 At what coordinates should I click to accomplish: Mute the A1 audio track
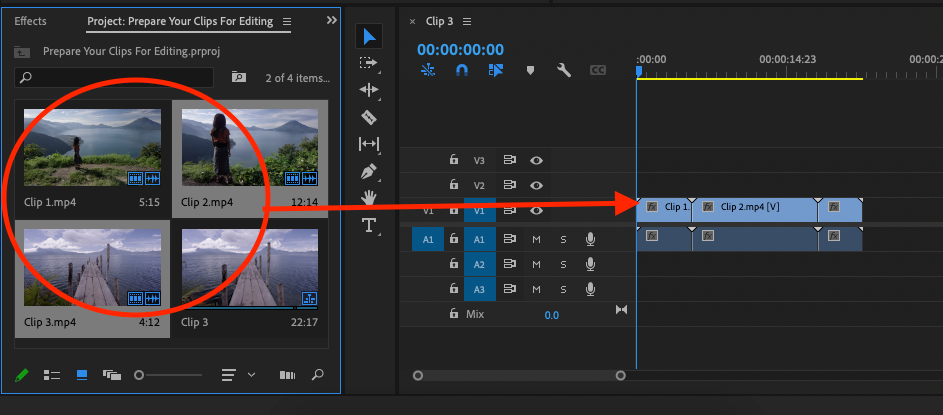pos(536,239)
